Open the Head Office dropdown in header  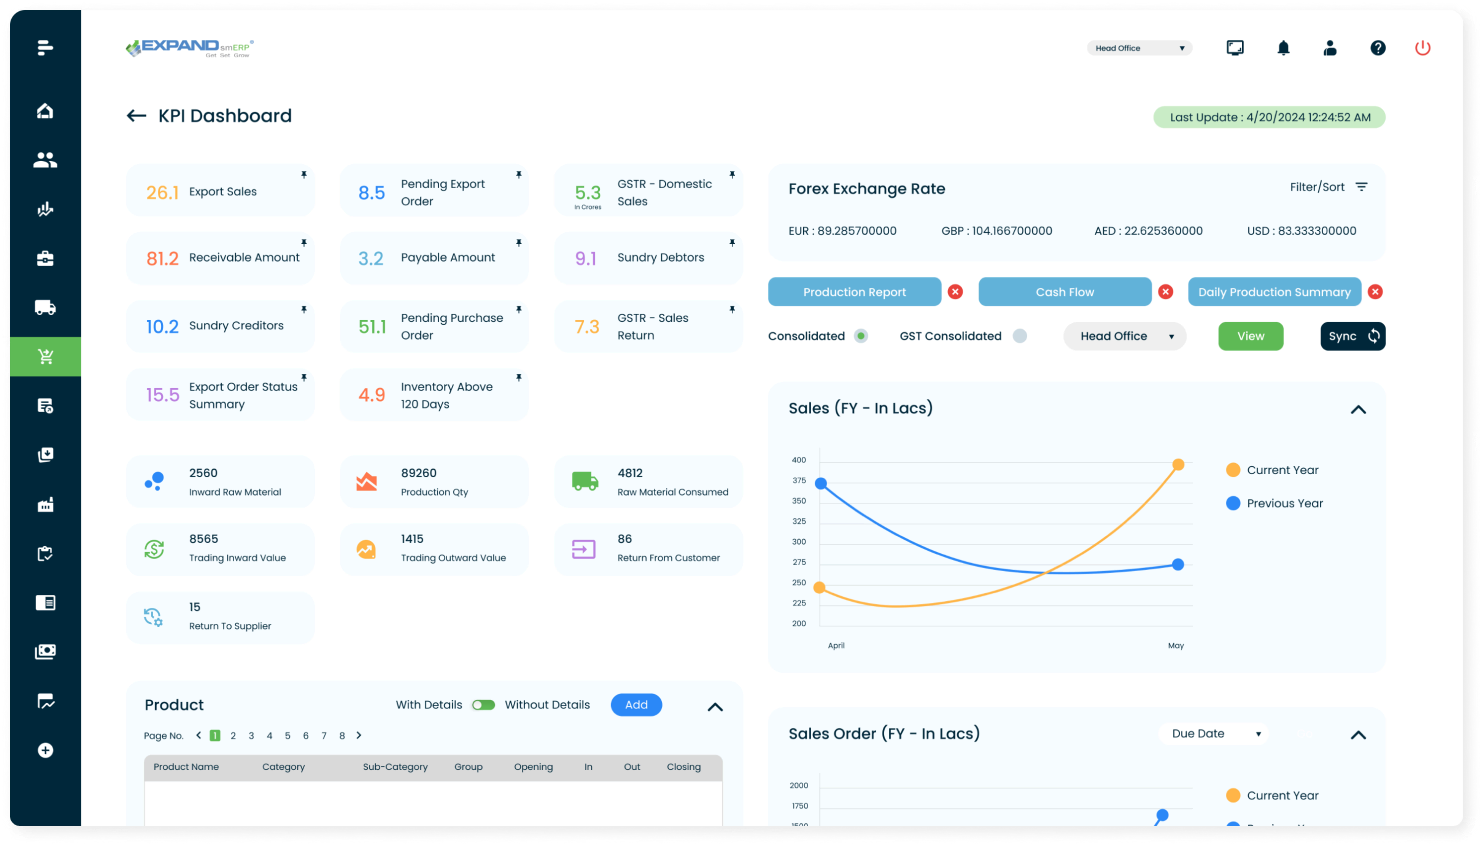pyautogui.click(x=1140, y=48)
